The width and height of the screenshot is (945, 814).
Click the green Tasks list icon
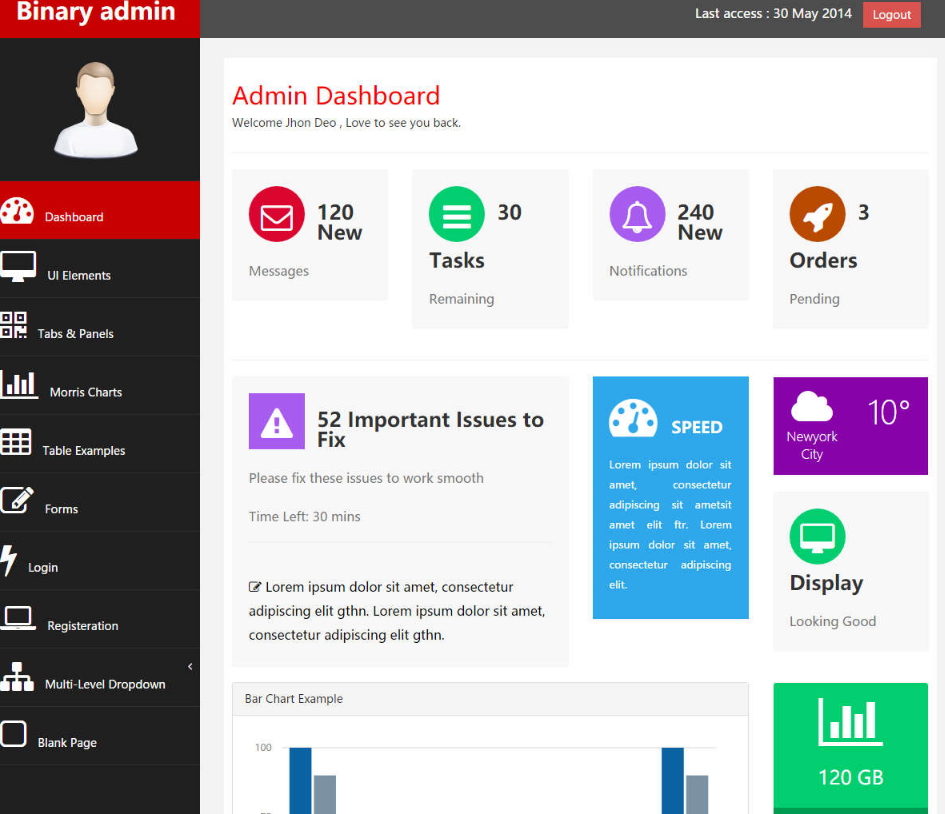coord(456,215)
